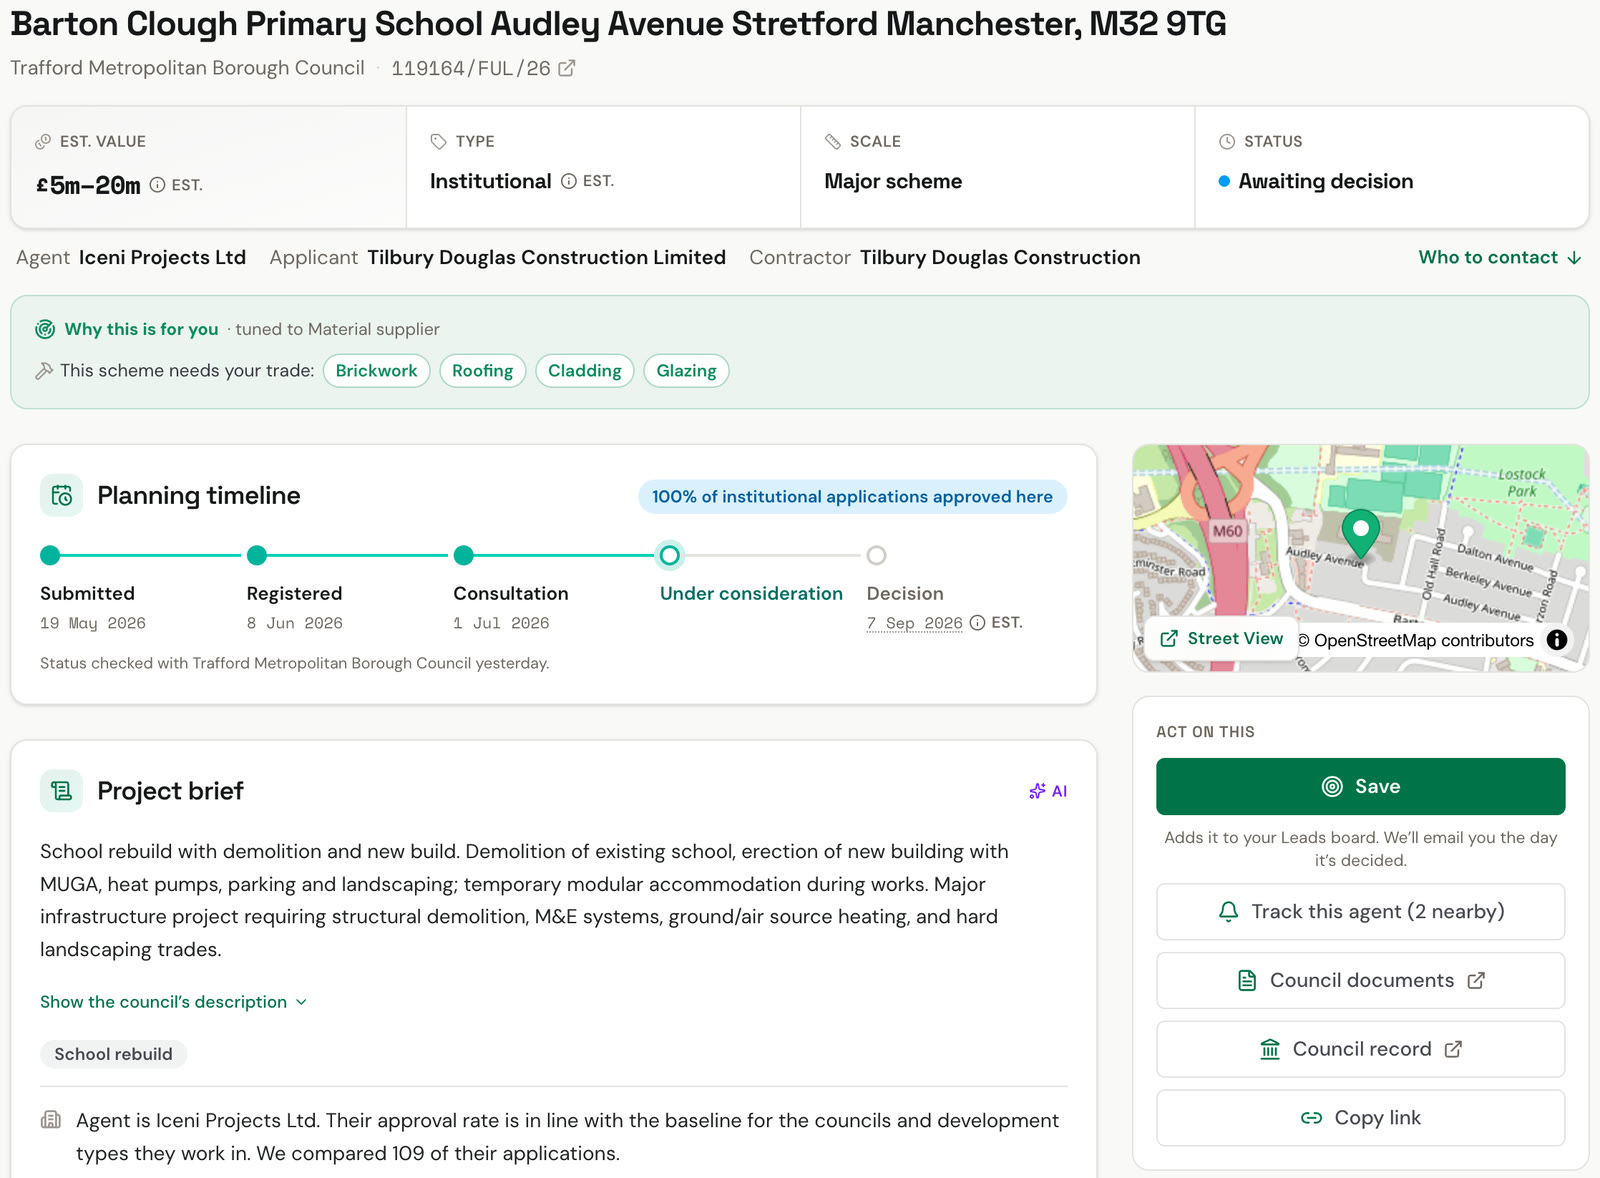1600x1178 pixels.
Task: Select the Brickwork trade tag
Action: (377, 371)
